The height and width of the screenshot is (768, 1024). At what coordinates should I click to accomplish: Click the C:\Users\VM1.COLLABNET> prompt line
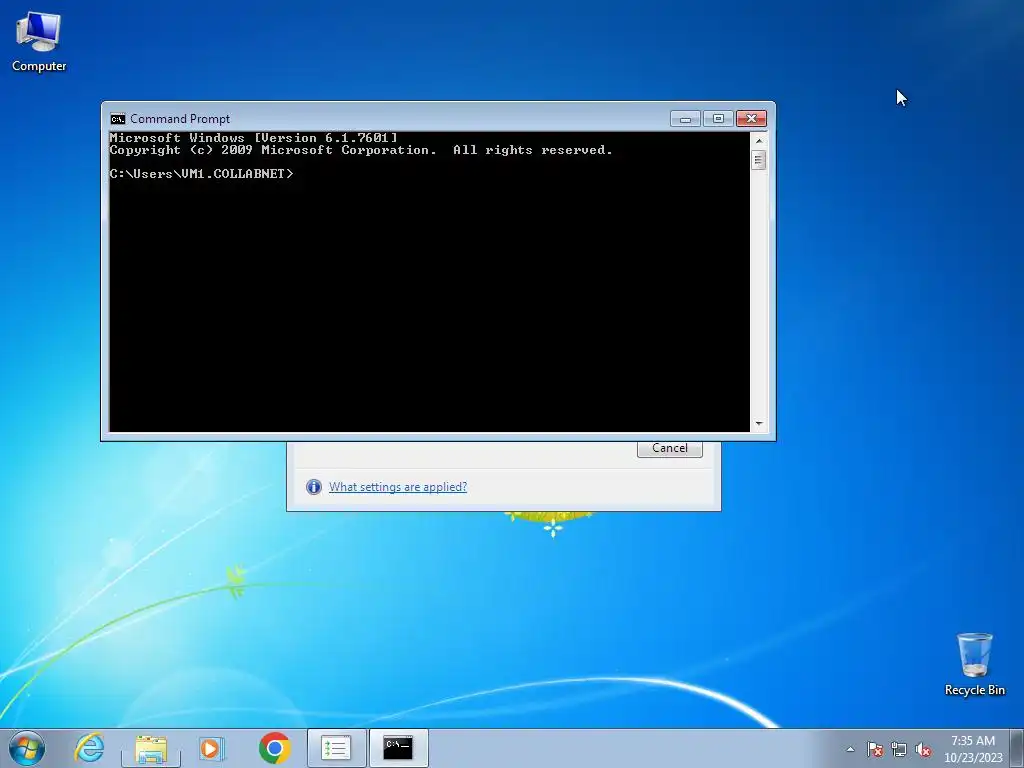[202, 174]
